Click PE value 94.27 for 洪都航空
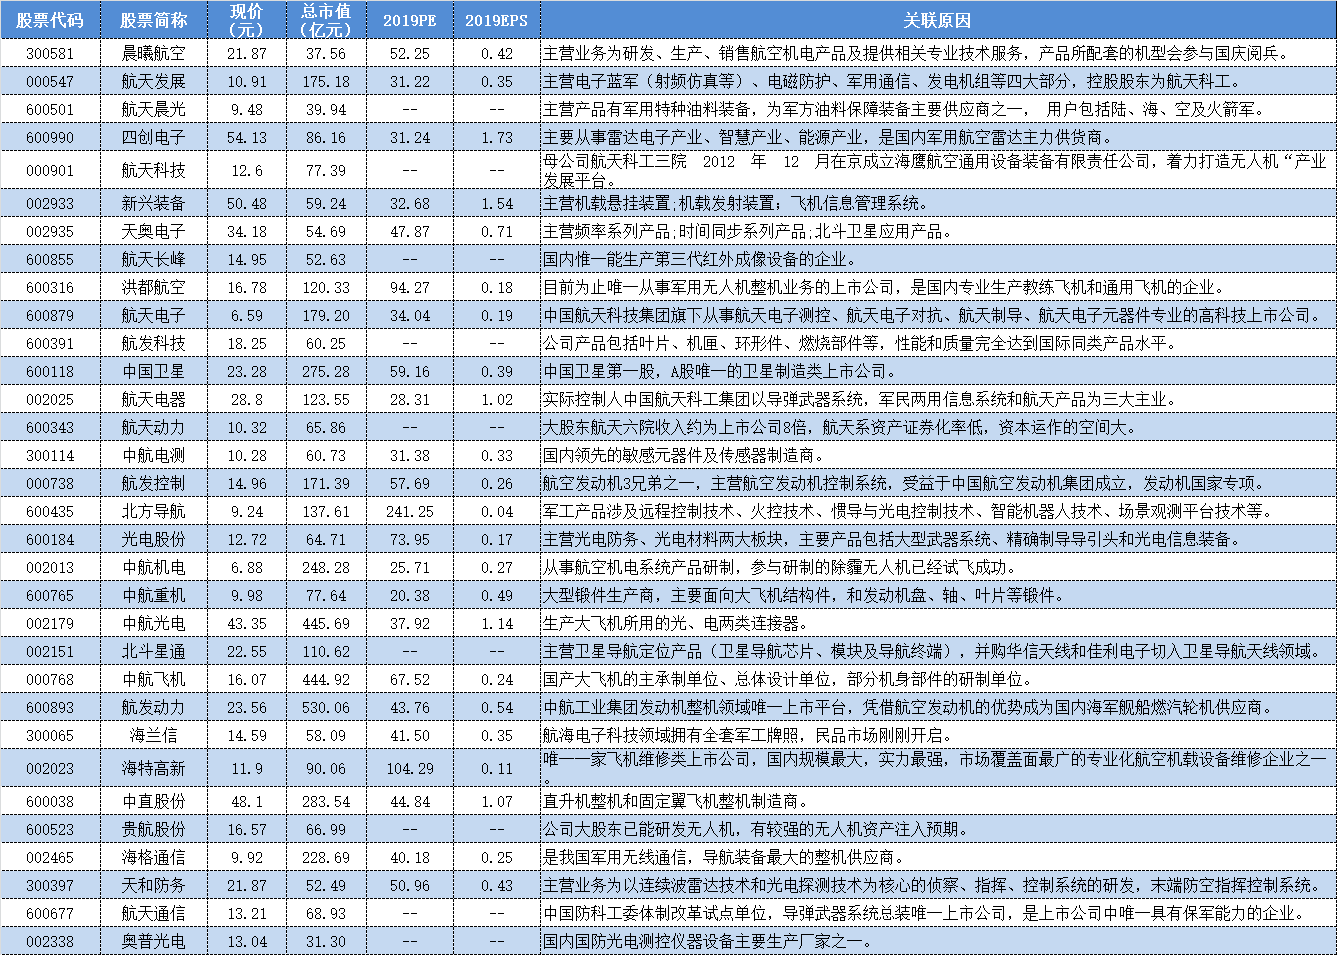The image size is (1337, 955). 410,287
